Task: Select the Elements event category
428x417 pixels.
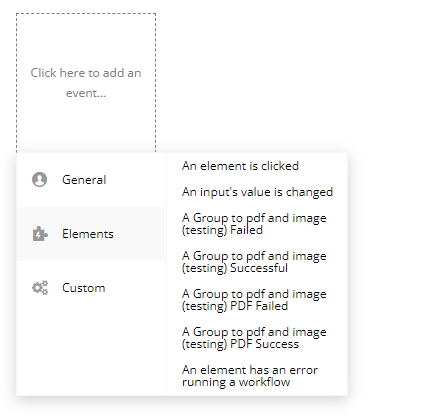Action: (x=91, y=234)
